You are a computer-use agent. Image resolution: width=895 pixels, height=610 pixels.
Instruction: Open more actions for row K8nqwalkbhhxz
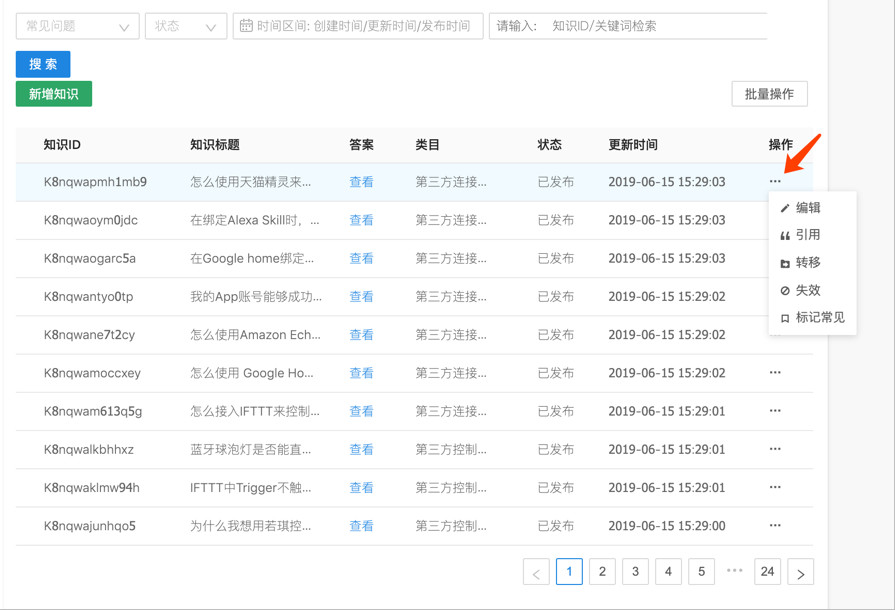click(x=775, y=449)
